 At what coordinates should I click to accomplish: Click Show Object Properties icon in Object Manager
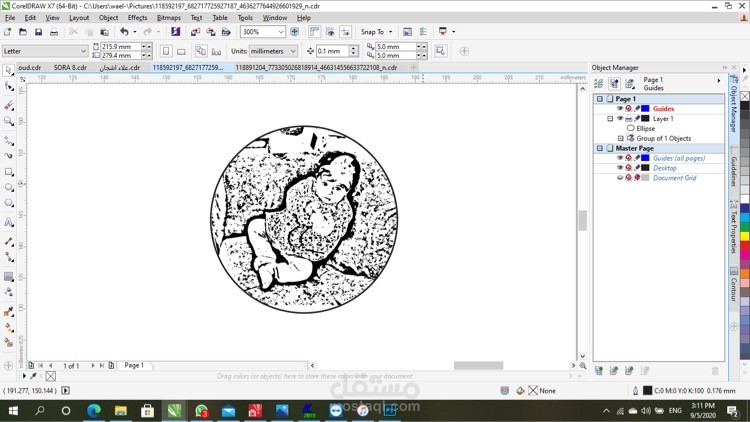pyautogui.click(x=598, y=84)
